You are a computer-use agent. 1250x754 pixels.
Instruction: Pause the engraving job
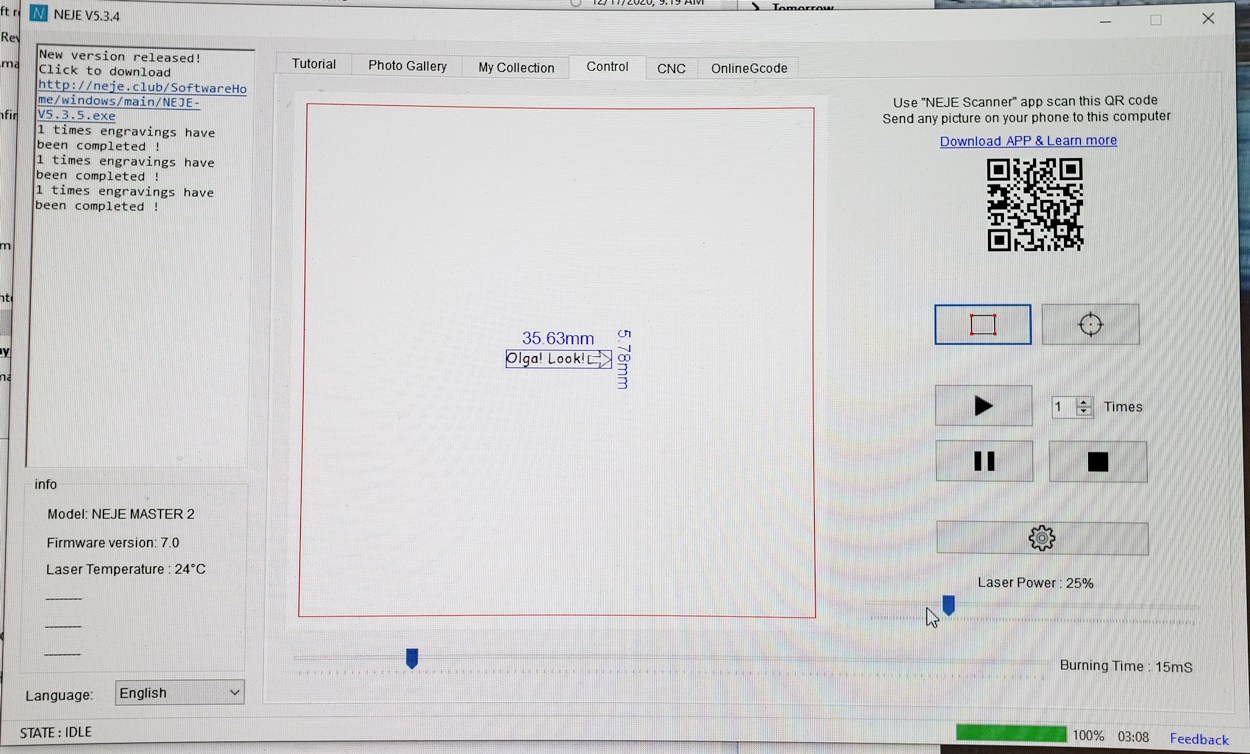coord(984,461)
